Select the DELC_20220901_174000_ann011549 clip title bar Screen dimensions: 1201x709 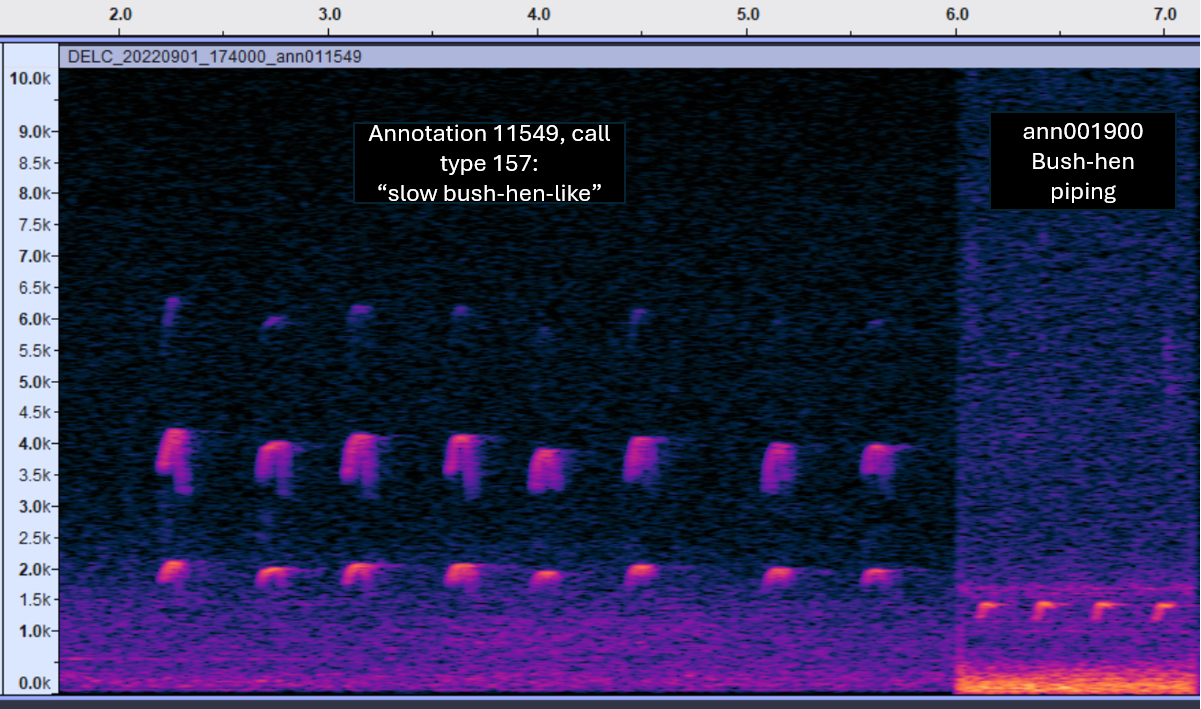(214, 57)
